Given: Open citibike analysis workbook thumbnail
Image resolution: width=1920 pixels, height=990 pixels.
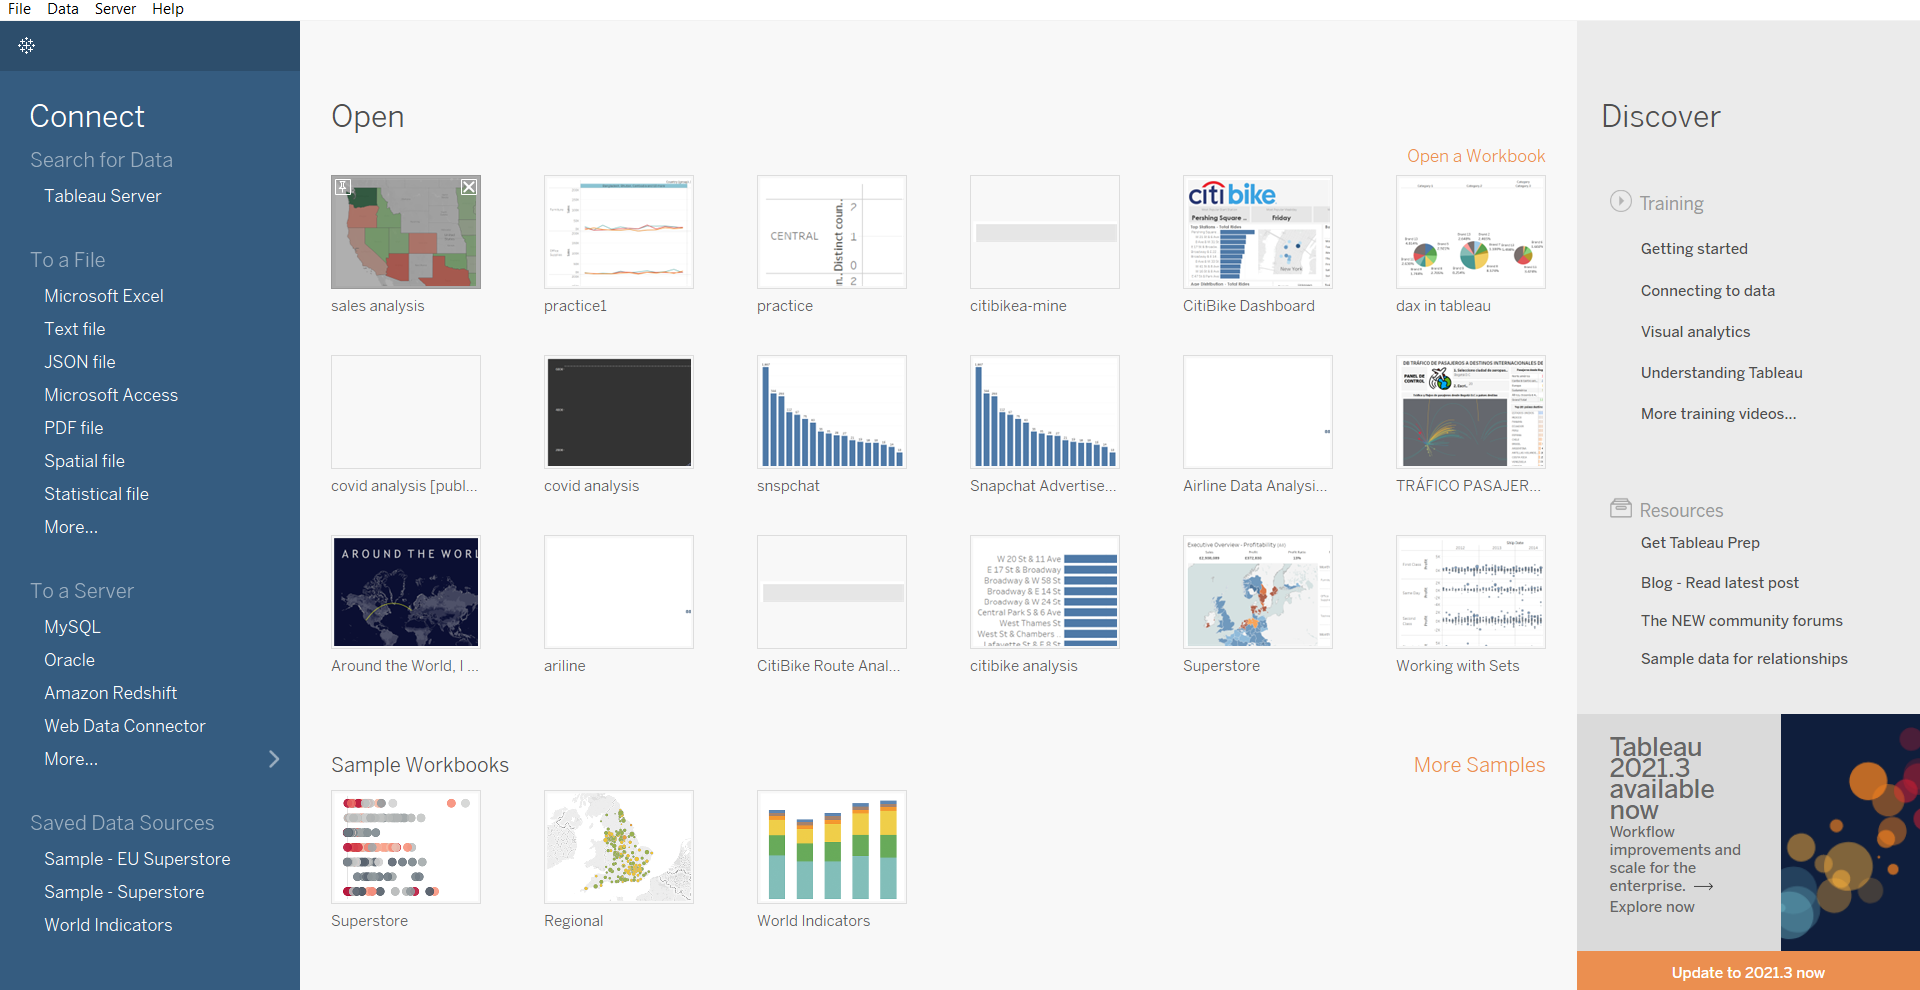Looking at the screenshot, I should [x=1045, y=592].
